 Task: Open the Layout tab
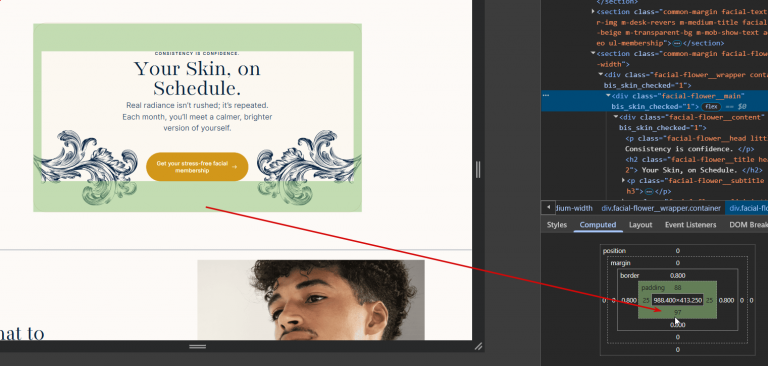pos(640,225)
